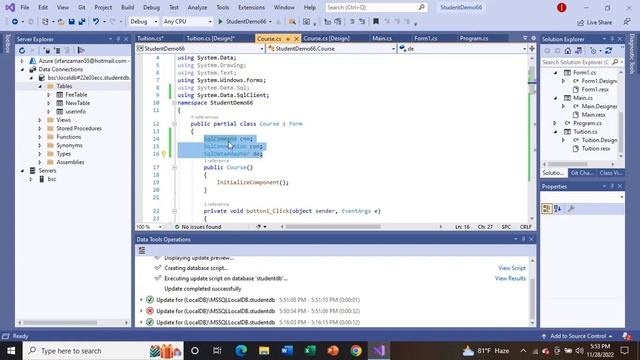The height and width of the screenshot is (360, 640).
Task: Select the NewTable node
Action: [78, 103]
